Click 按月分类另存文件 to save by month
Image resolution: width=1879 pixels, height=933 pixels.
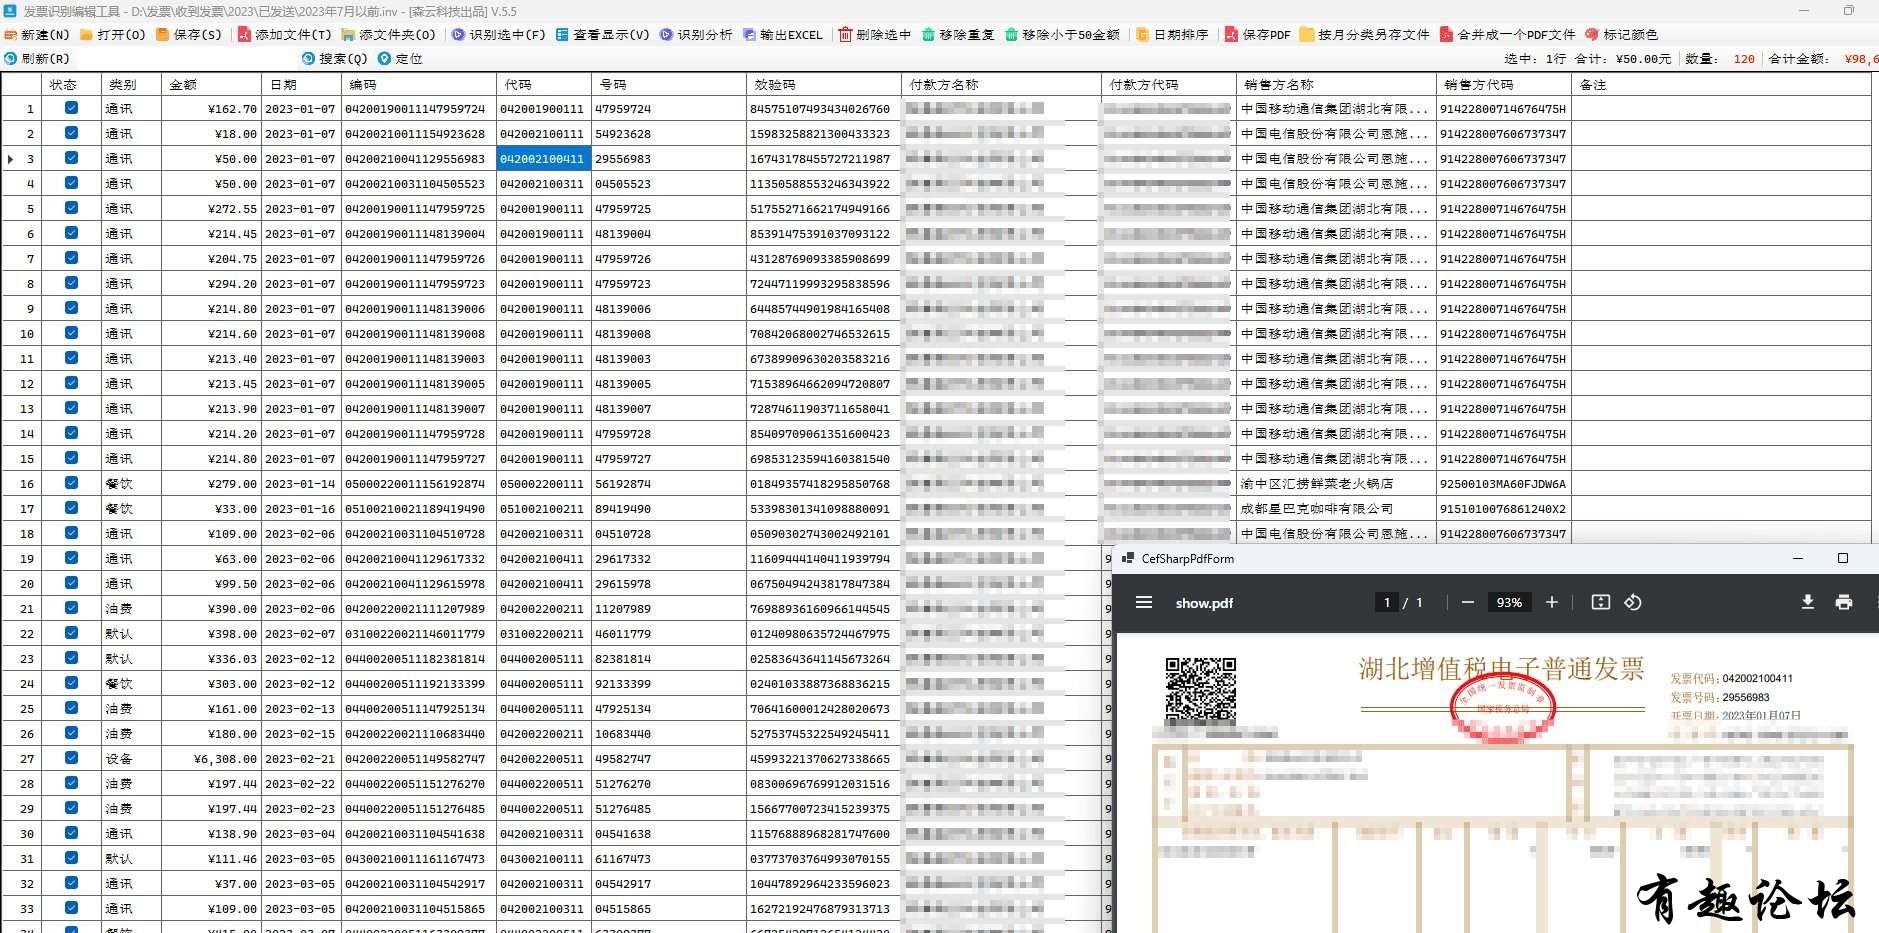click(1365, 34)
